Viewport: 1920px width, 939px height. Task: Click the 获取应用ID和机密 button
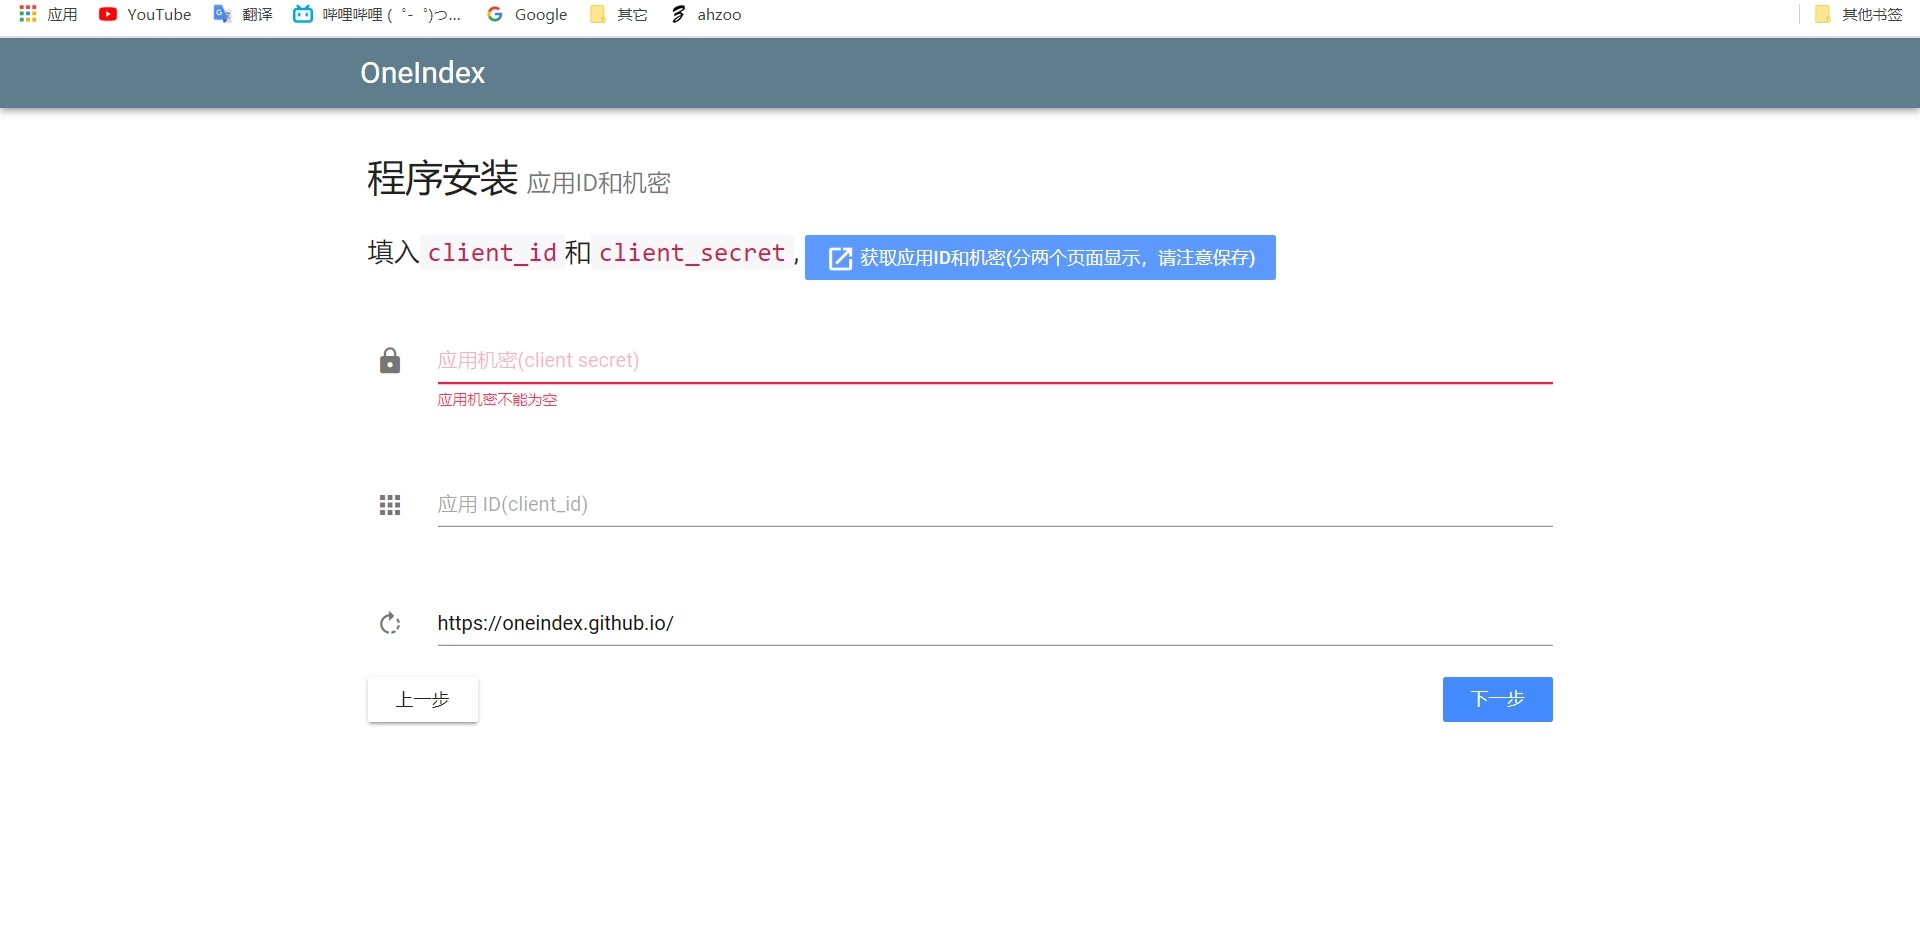(1040, 258)
